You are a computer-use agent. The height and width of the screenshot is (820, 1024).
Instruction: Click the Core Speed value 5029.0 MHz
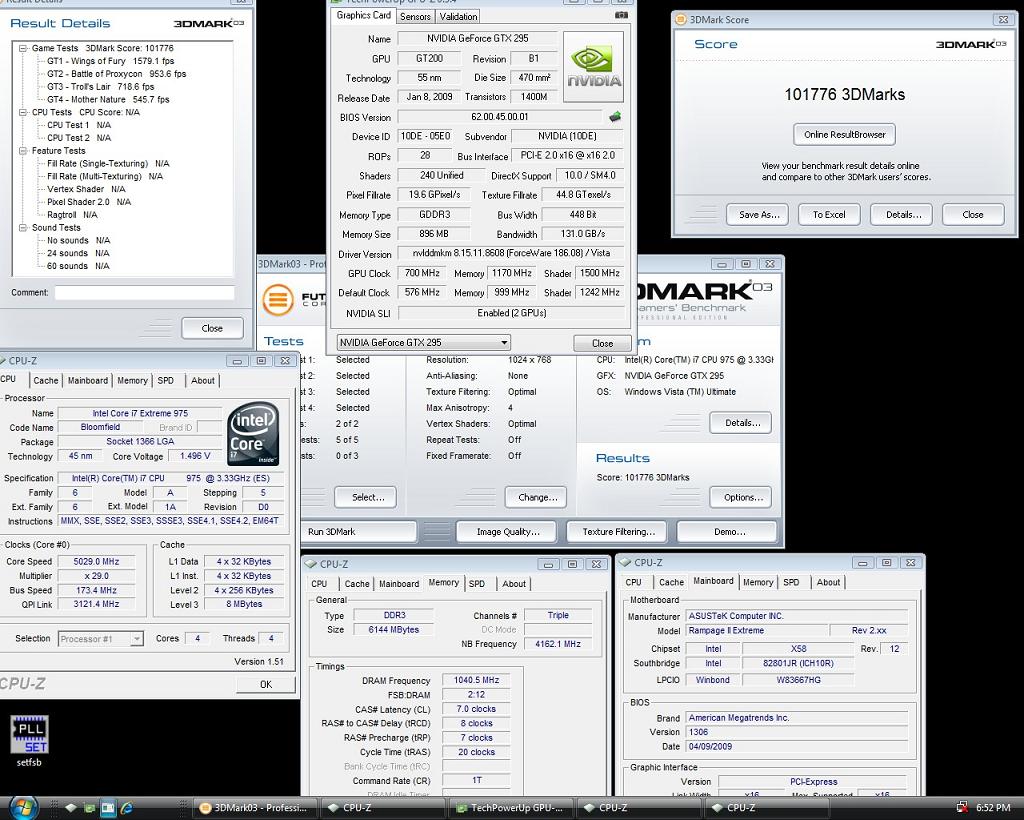coord(97,561)
